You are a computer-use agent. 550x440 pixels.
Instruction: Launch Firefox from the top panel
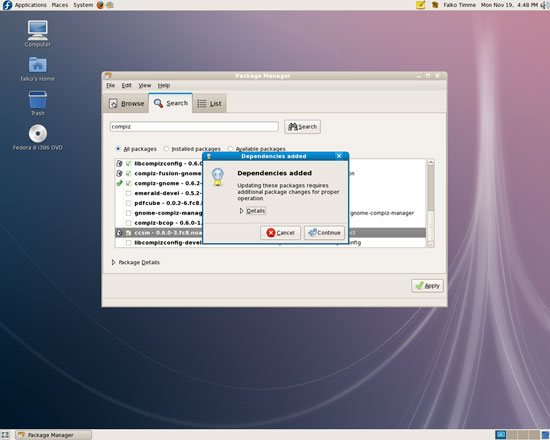[100, 5]
